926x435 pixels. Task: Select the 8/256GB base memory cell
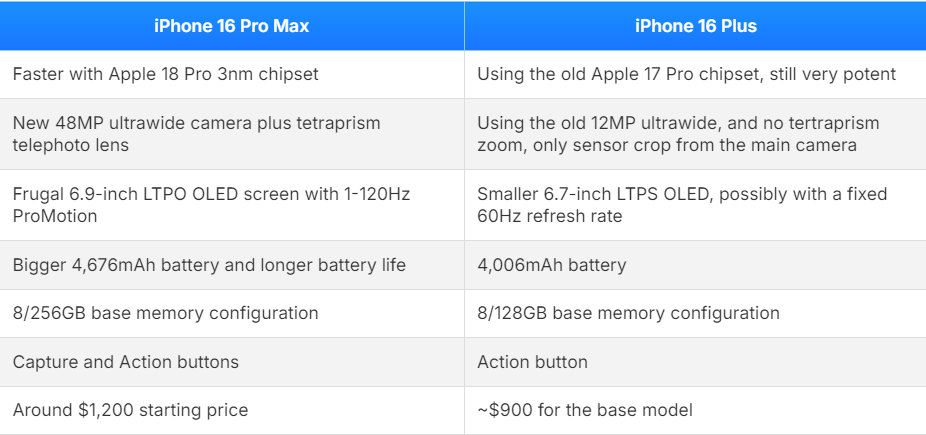166,313
